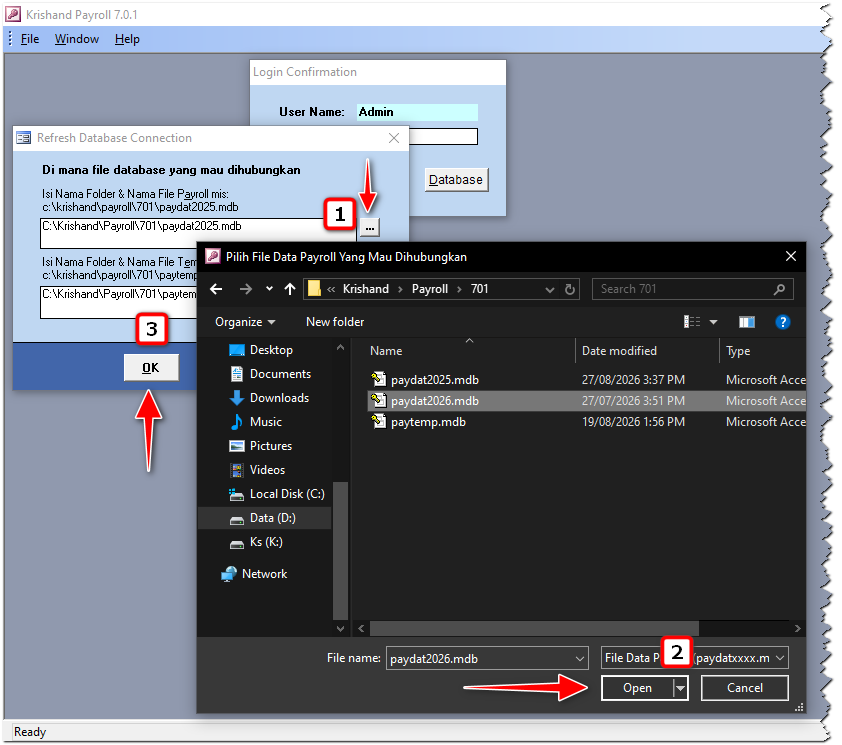Viewport: 842px width, 745px height.
Task: Open the File menu
Action: 30,39
